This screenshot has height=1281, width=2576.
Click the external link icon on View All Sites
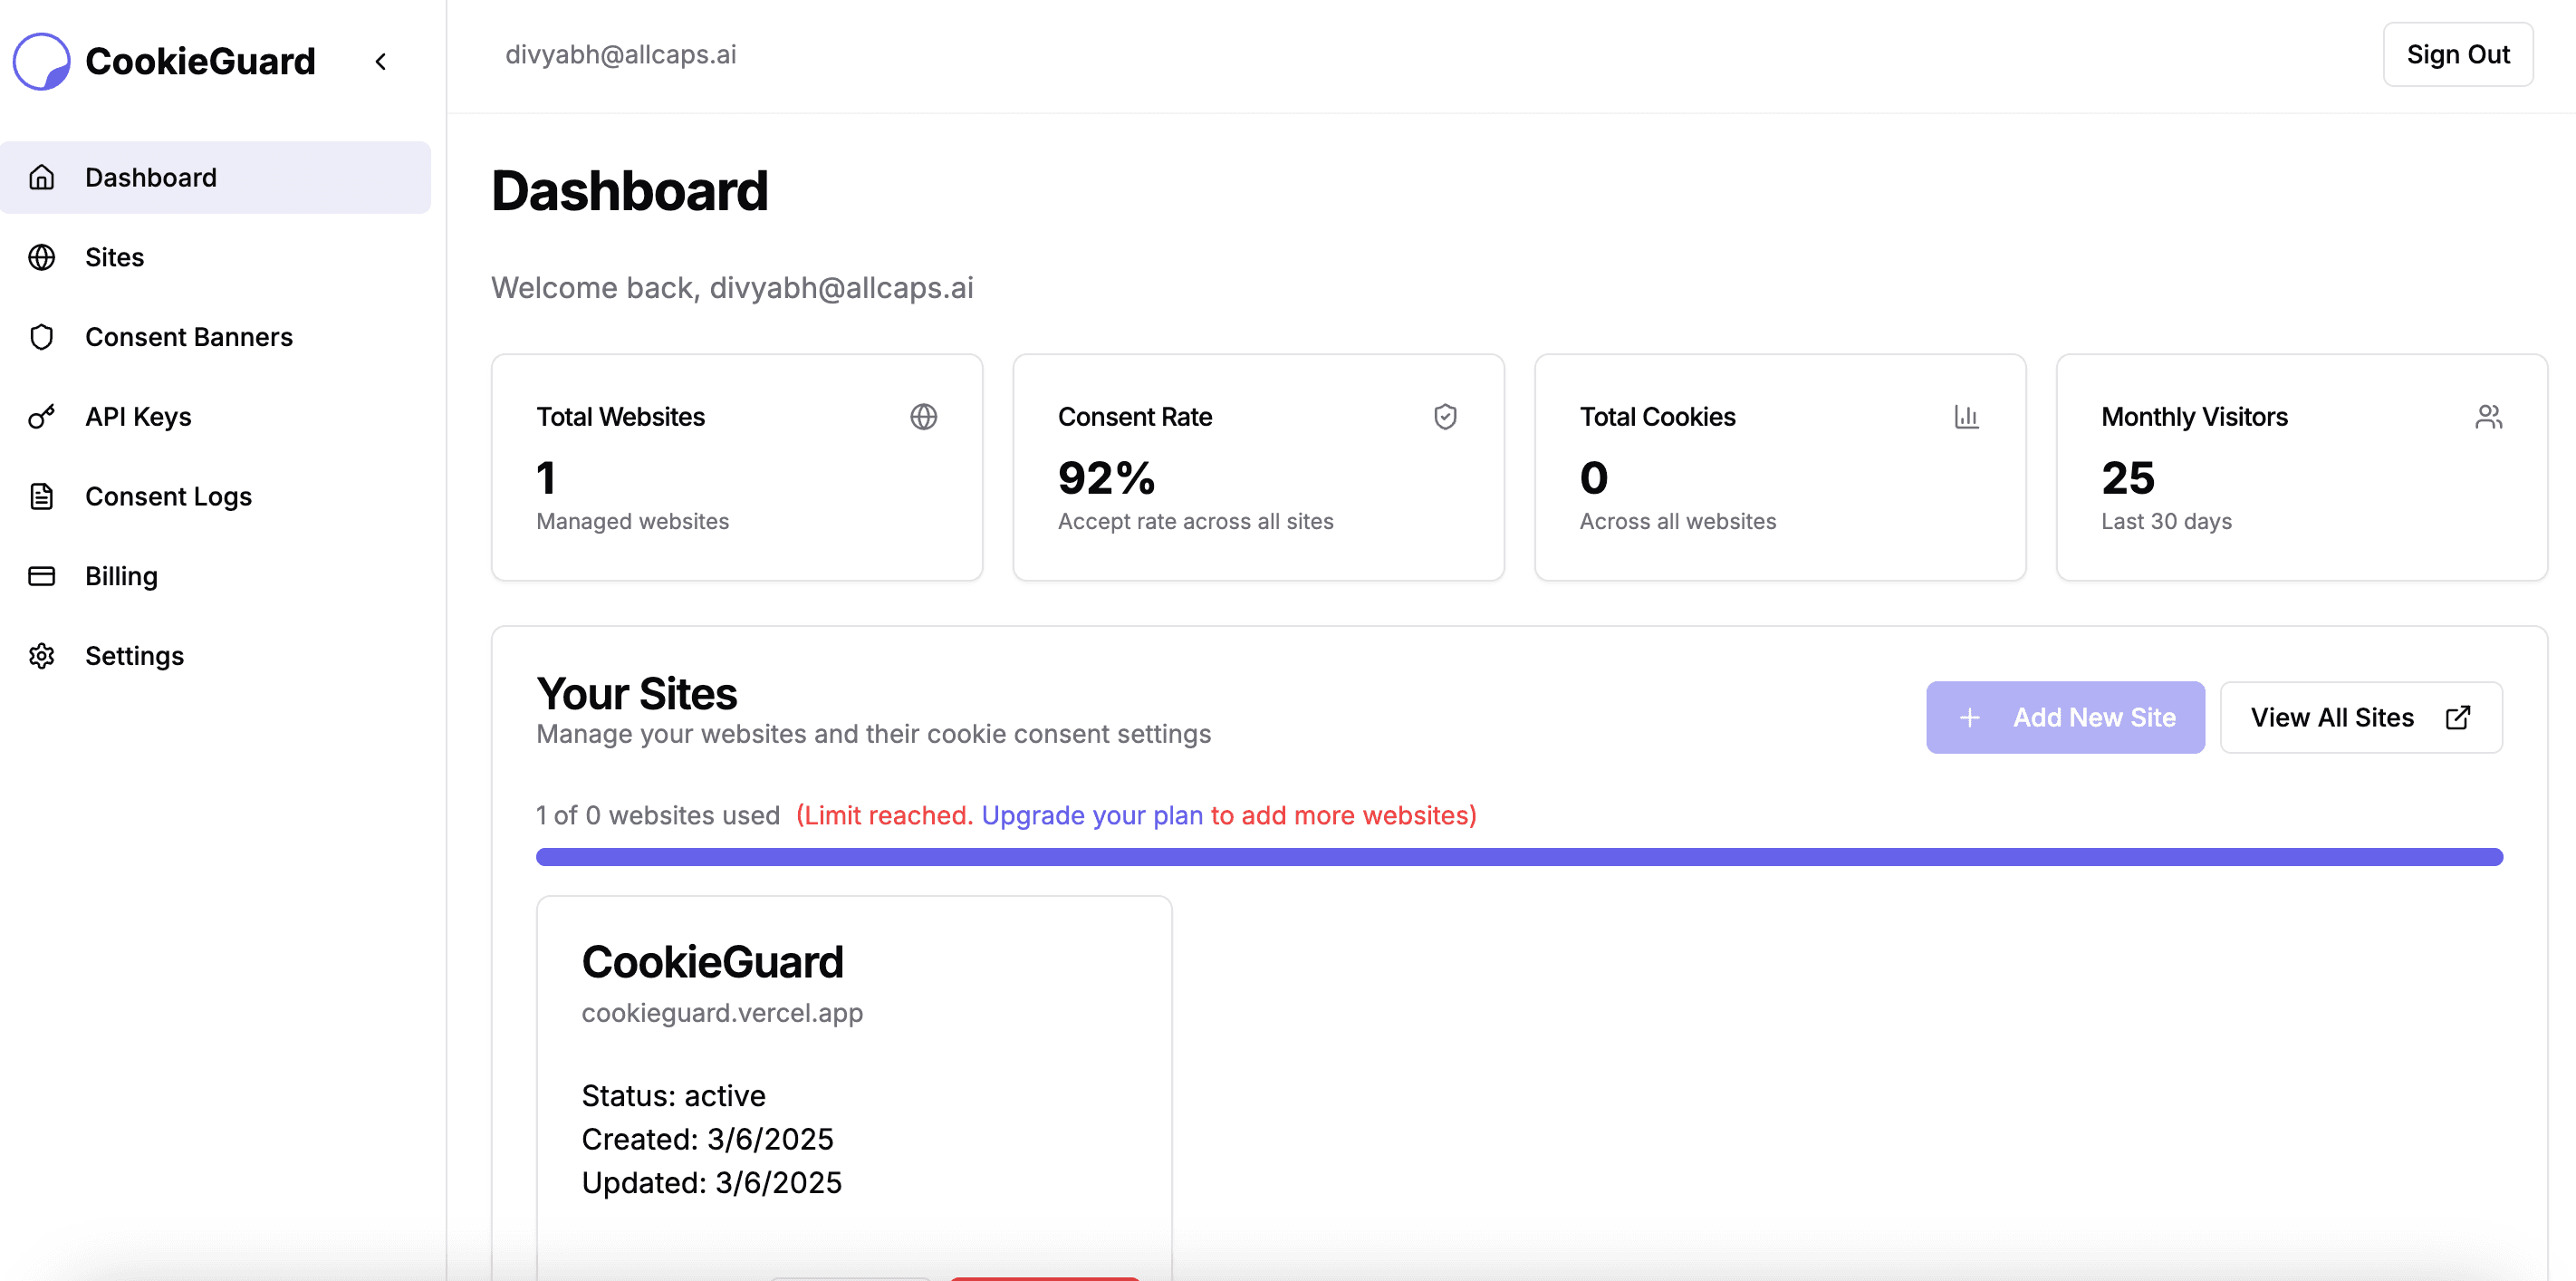pos(2458,717)
